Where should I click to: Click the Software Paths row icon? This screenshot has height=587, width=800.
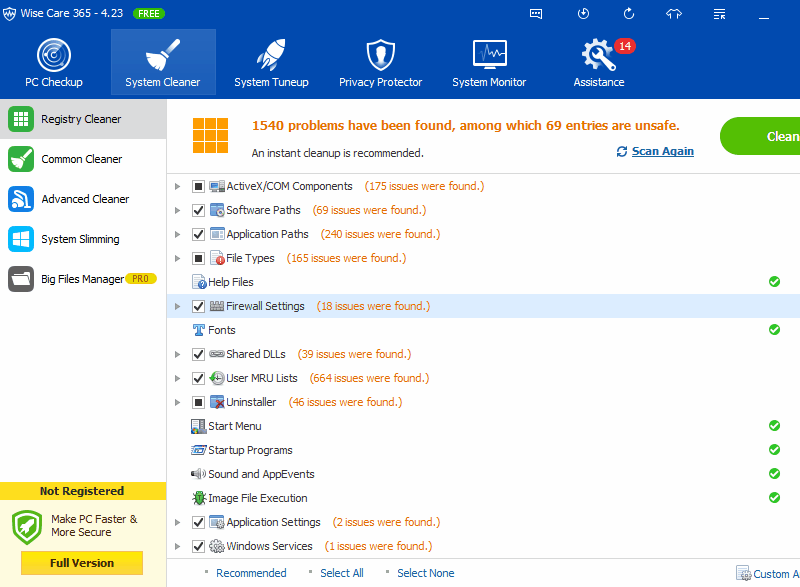217,210
